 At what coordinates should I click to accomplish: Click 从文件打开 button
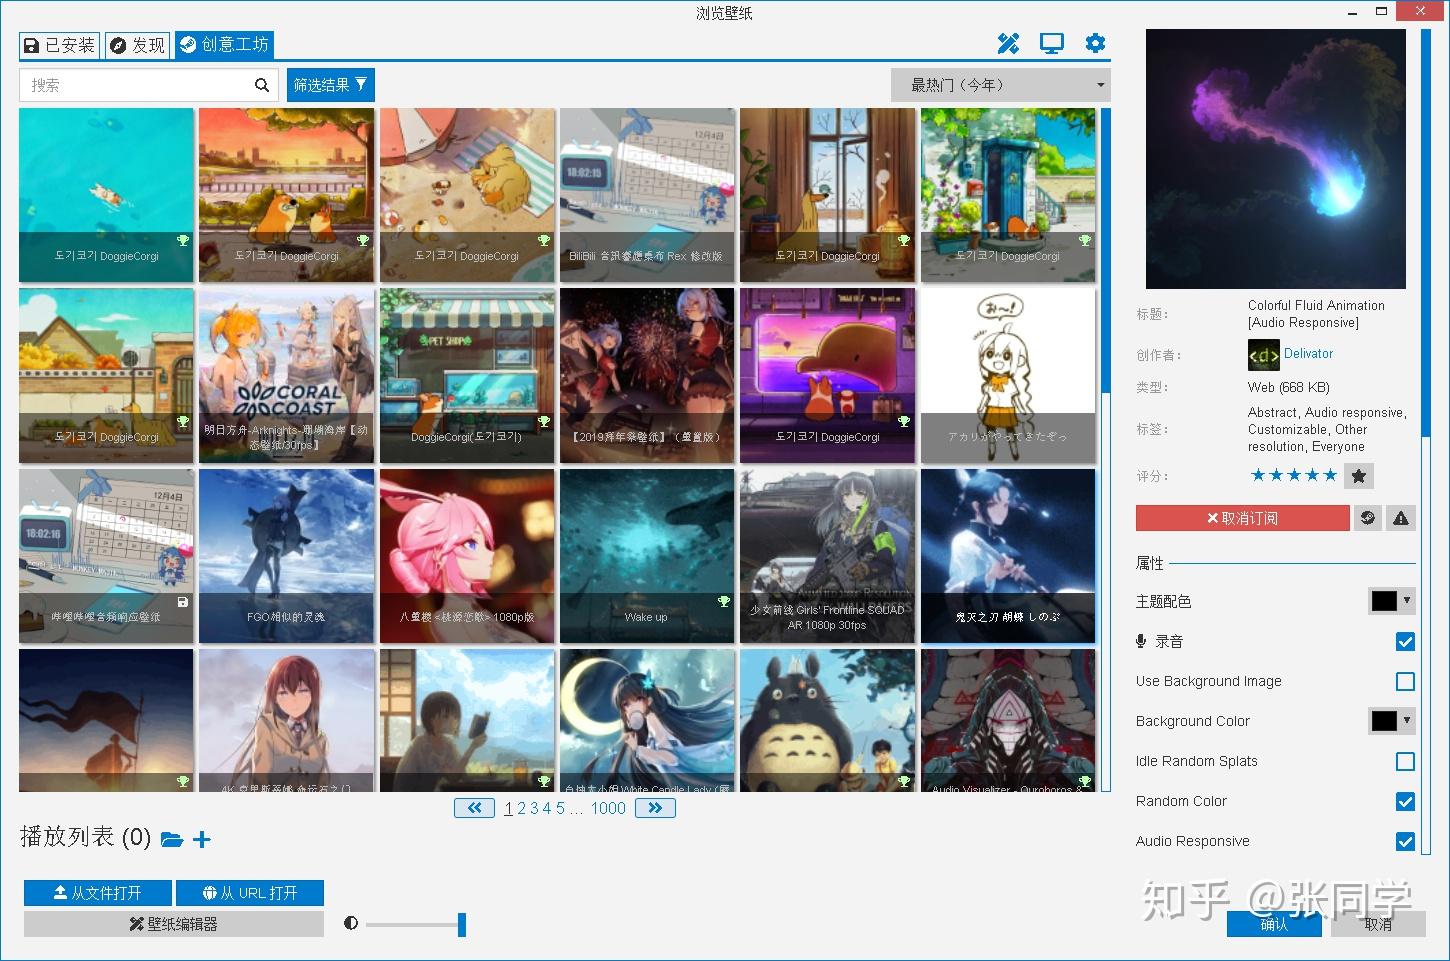98,893
